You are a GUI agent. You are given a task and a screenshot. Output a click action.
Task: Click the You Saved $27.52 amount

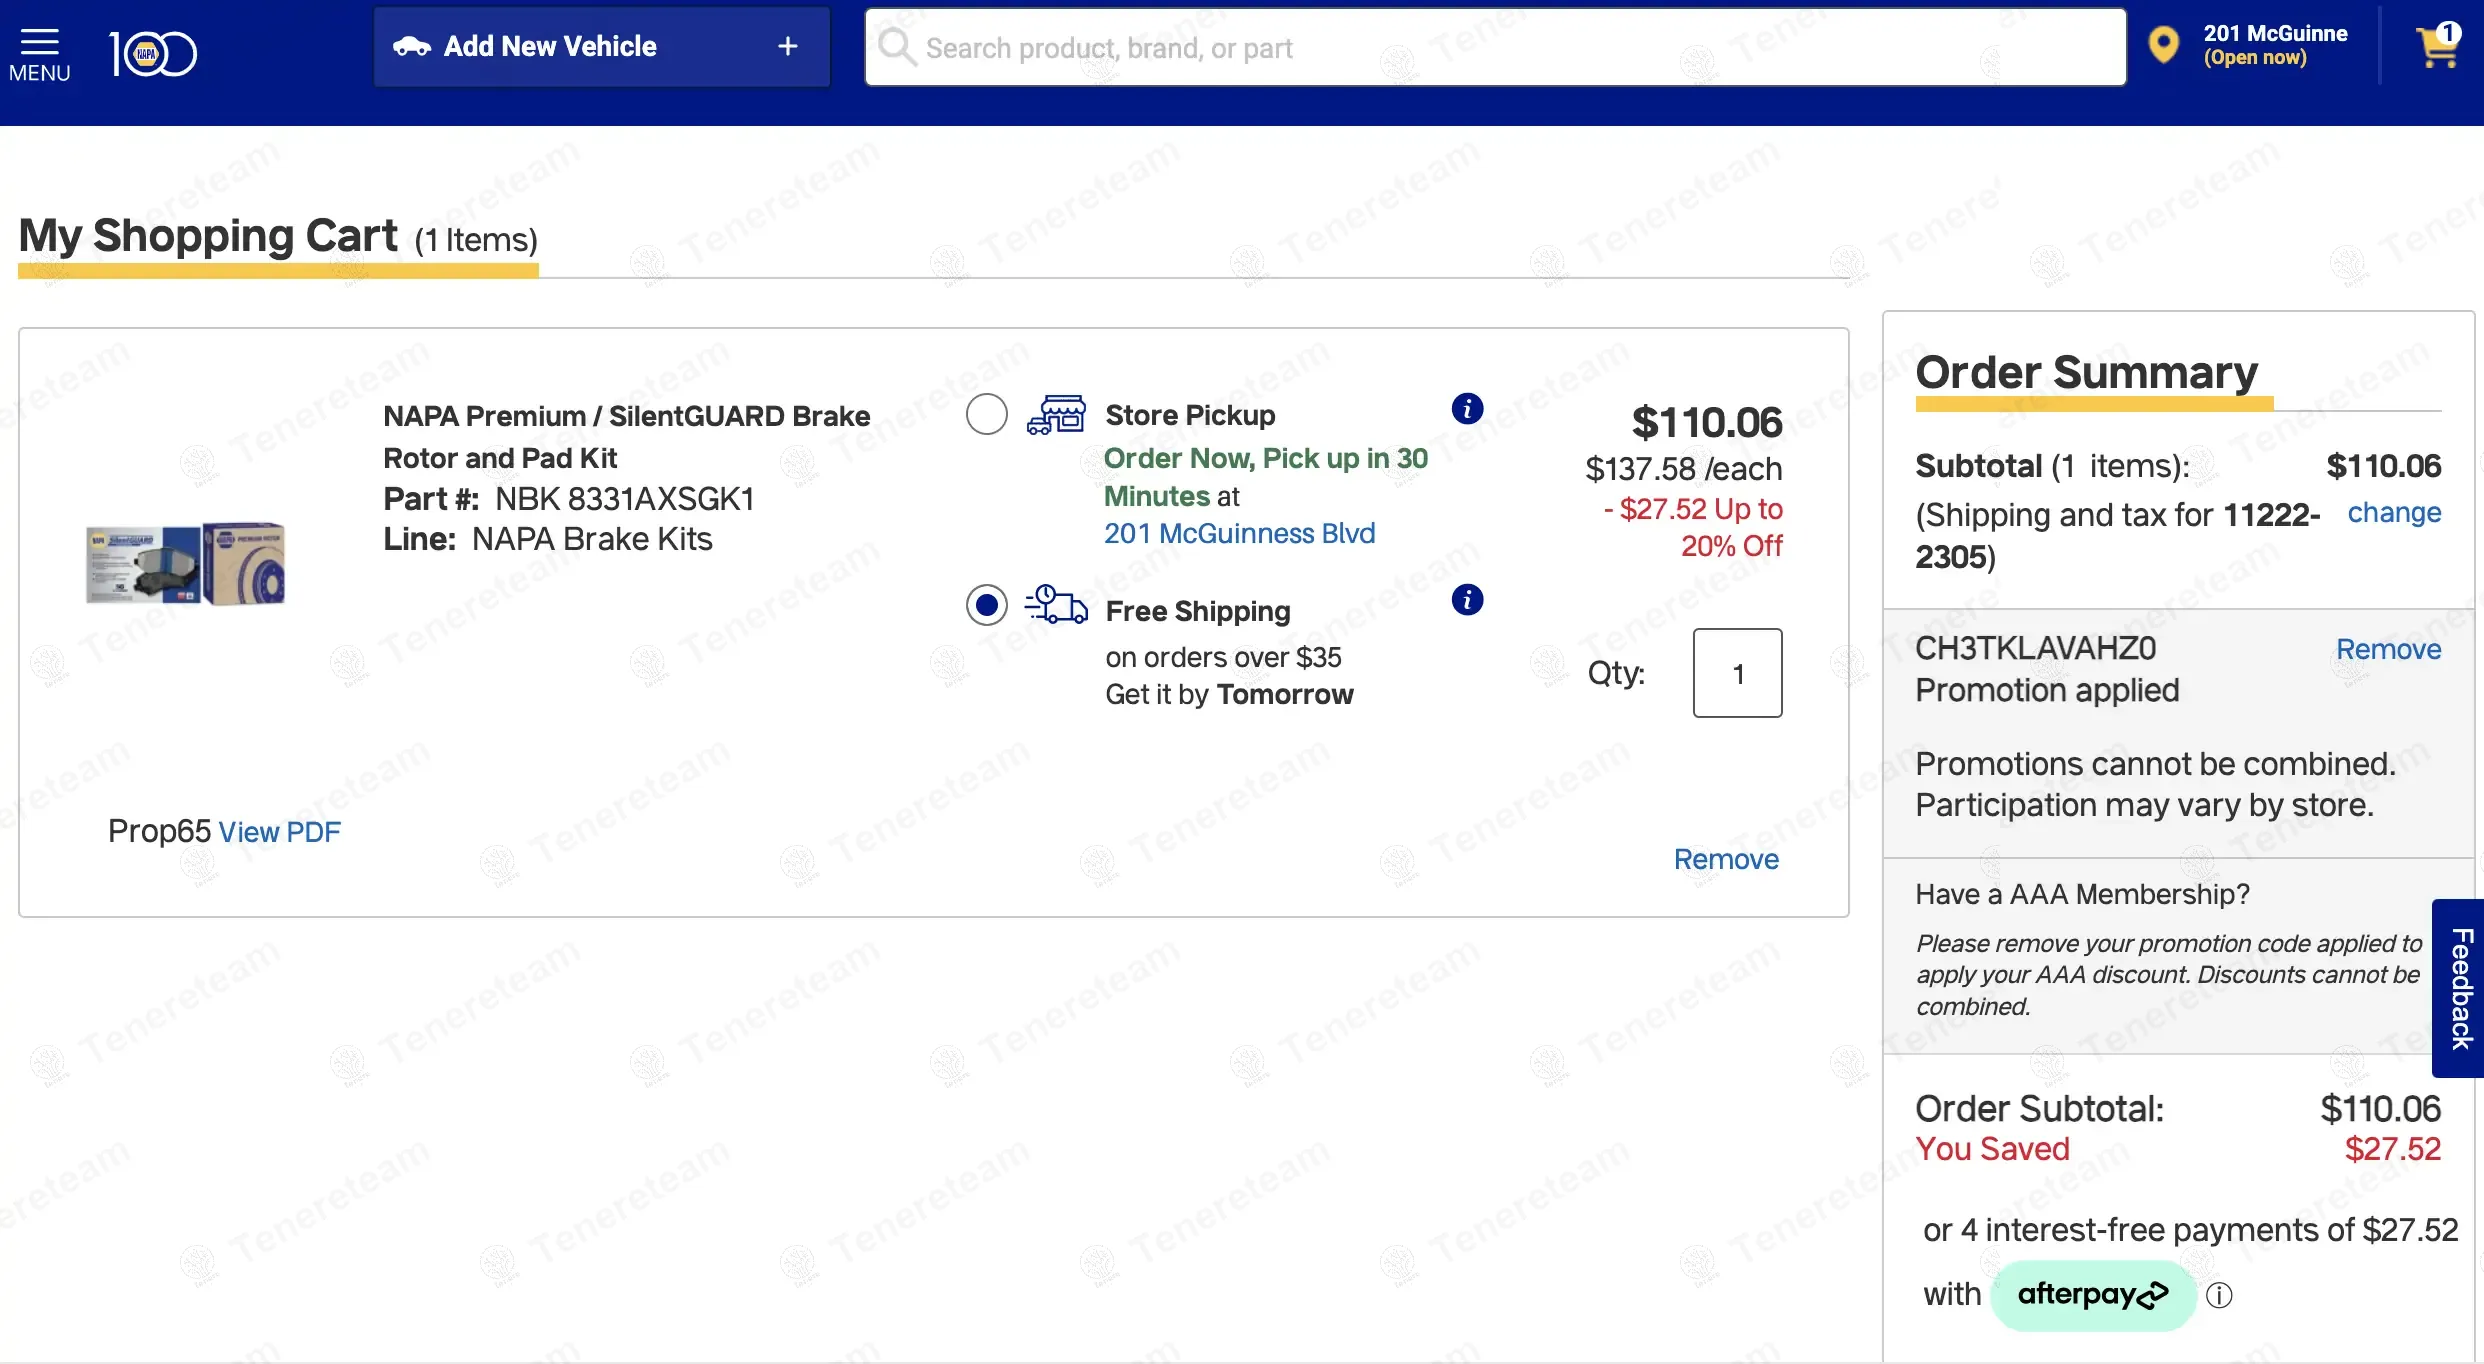(2393, 1149)
